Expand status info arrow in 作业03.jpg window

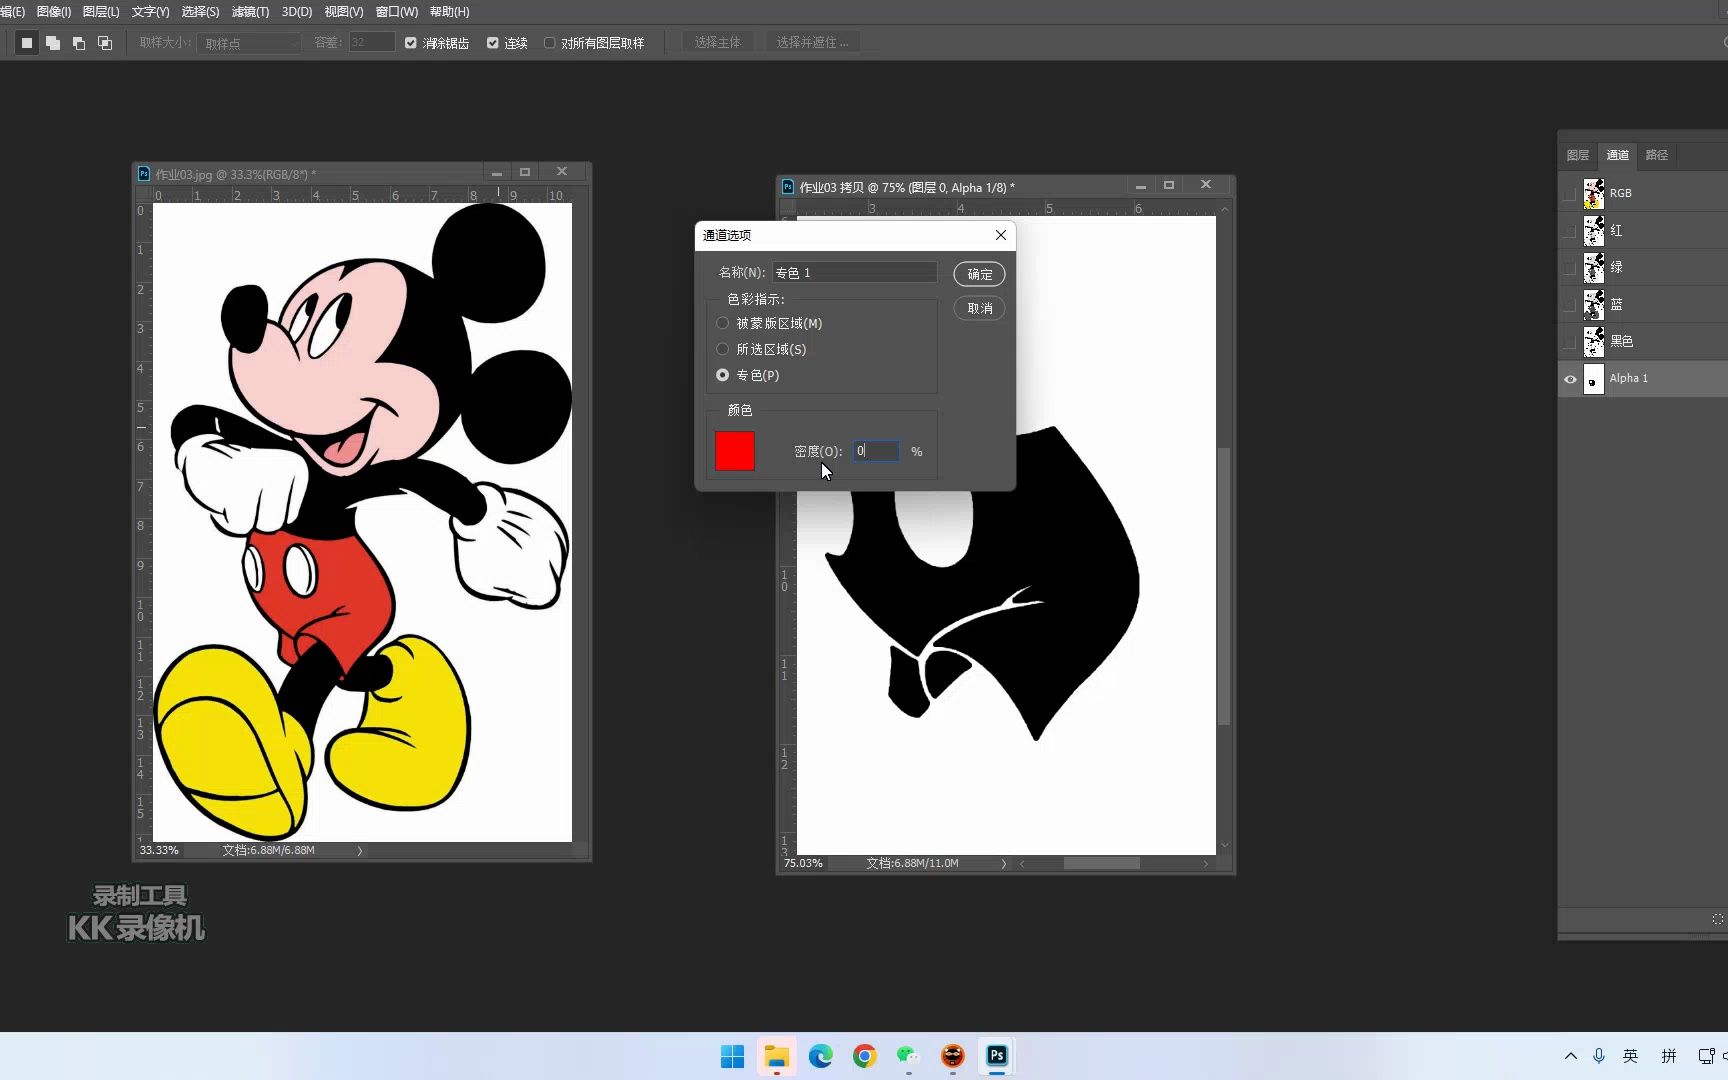pyautogui.click(x=360, y=851)
